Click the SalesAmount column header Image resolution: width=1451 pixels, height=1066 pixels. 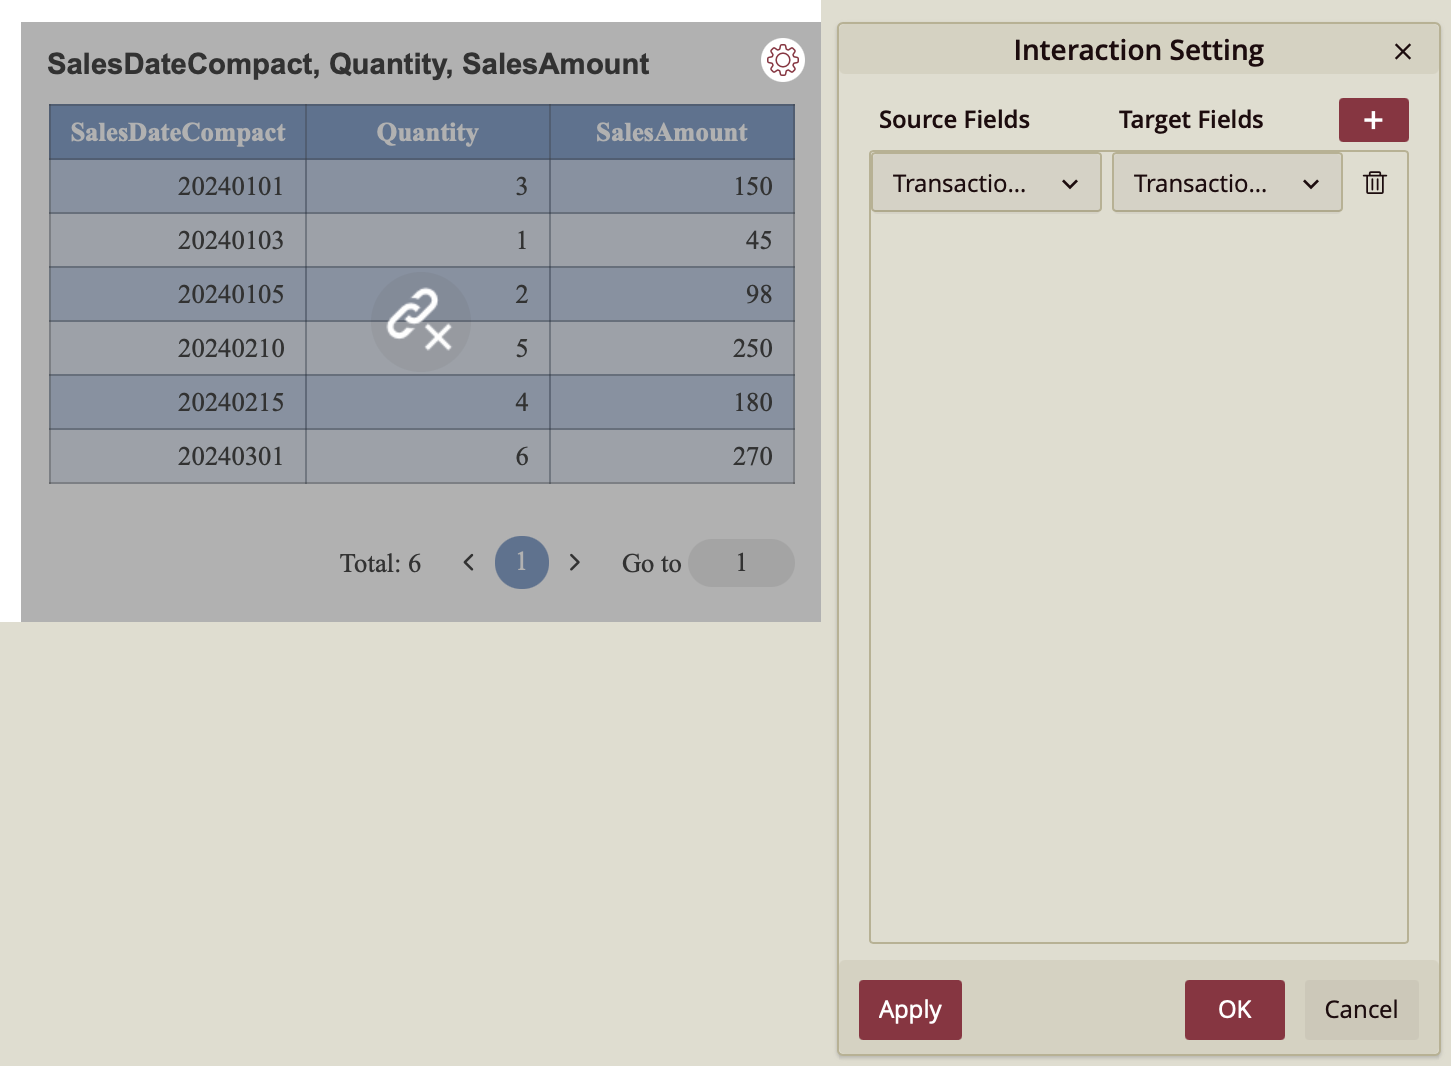671,133
